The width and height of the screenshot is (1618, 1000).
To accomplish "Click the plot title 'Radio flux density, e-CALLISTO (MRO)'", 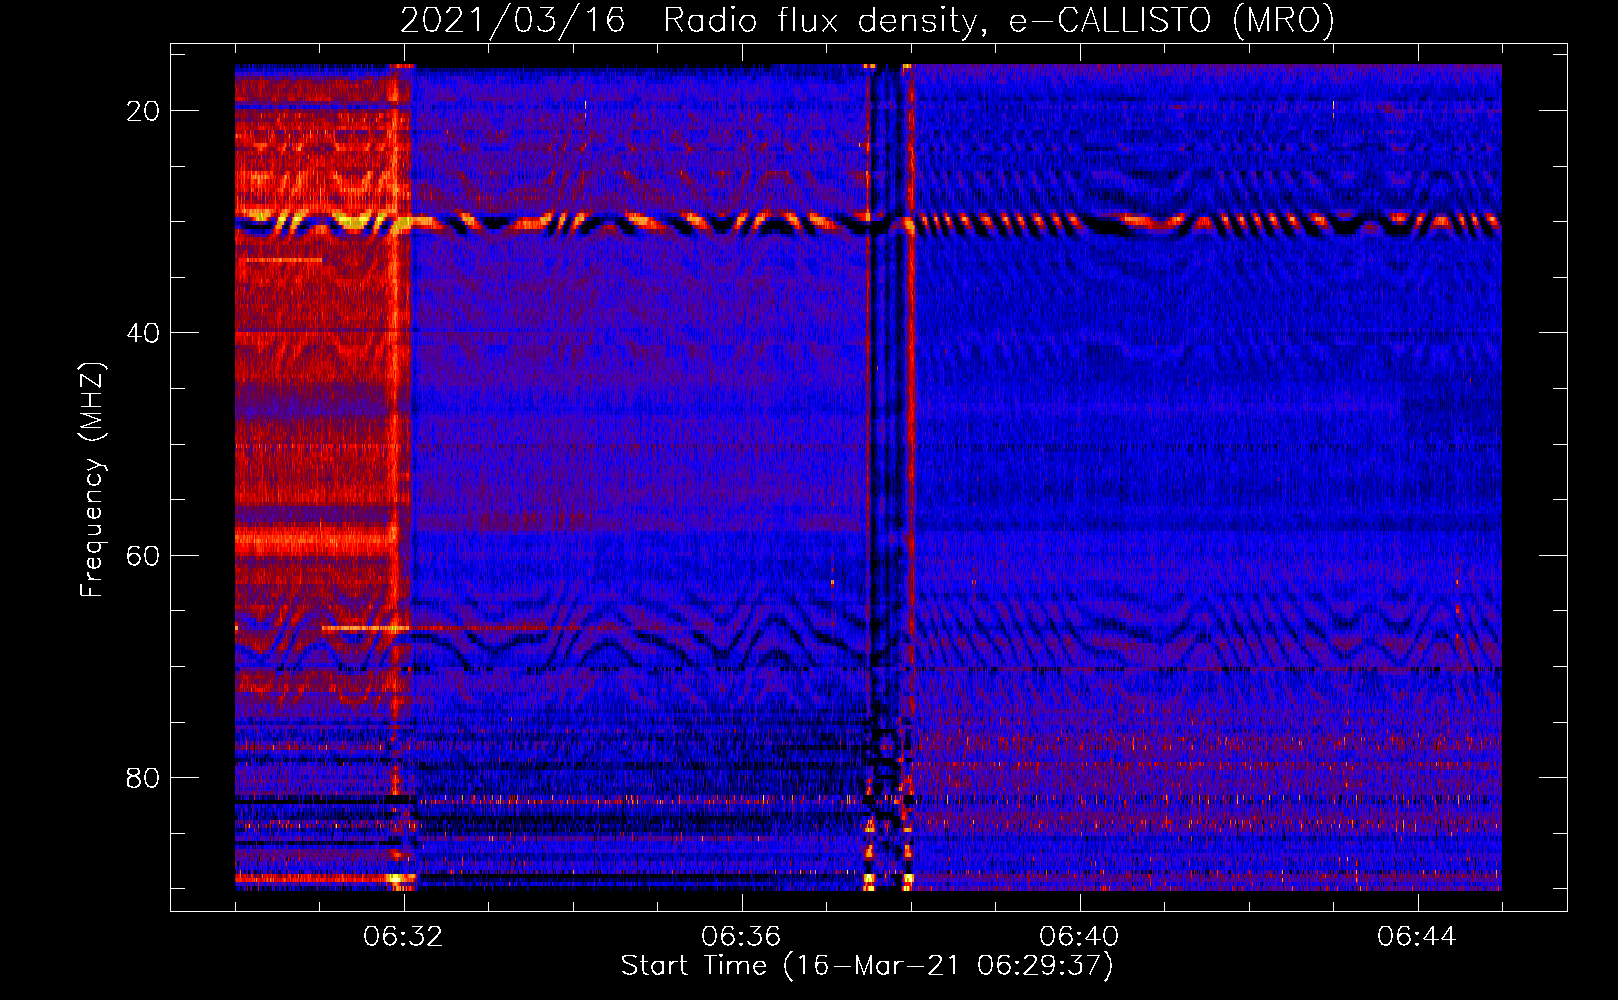I will pos(998,20).
